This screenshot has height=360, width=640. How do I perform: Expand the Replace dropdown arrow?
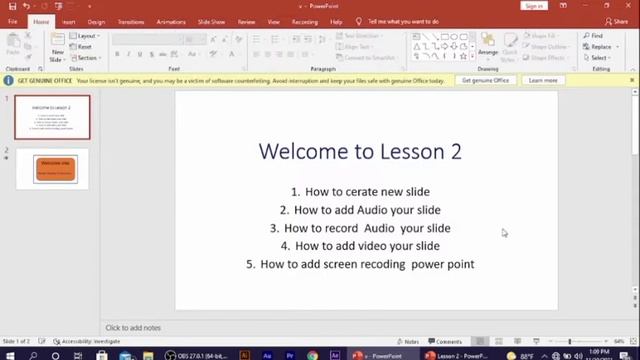(x=617, y=47)
